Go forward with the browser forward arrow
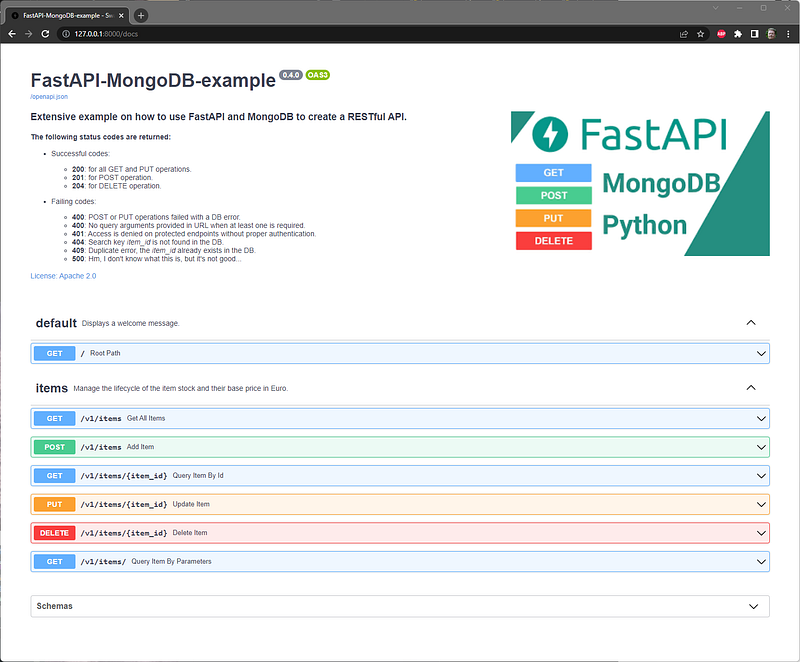Viewport: 800px width, 662px height. click(29, 34)
